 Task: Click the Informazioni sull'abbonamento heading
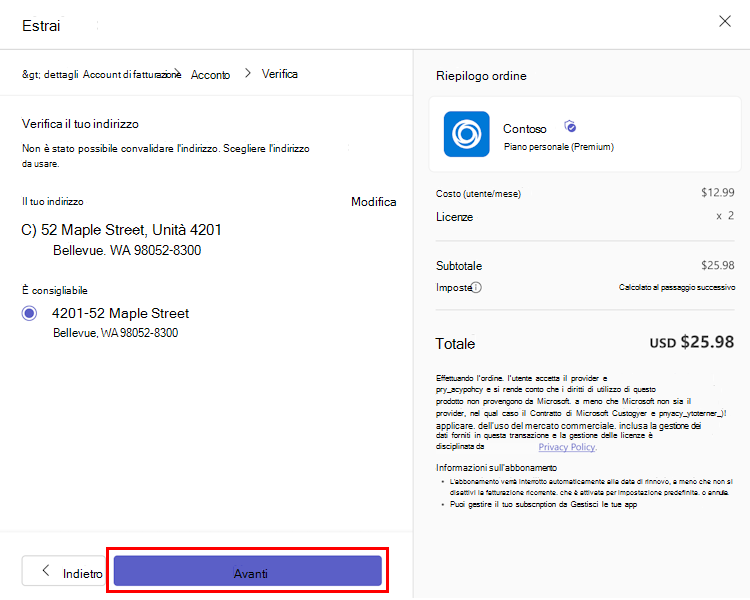pos(496,467)
